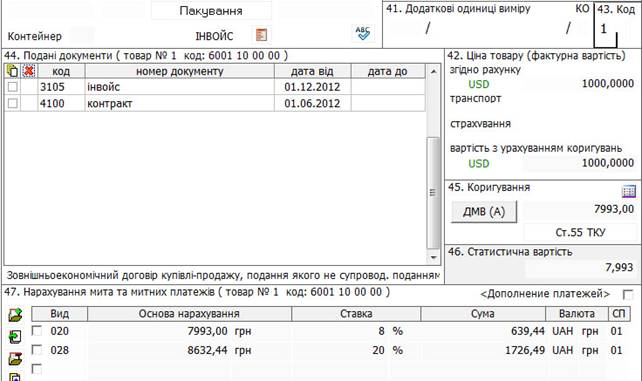Select the checkbox for payment type 020
Viewport: 642px width, 381px height.
pos(37,330)
